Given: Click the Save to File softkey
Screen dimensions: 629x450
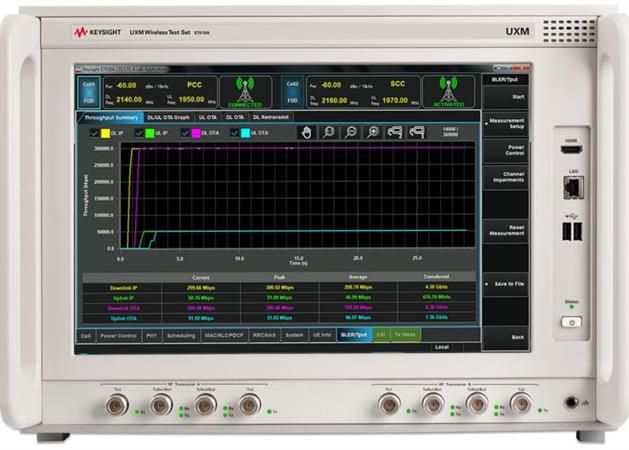Looking at the screenshot, I should click(505, 284).
